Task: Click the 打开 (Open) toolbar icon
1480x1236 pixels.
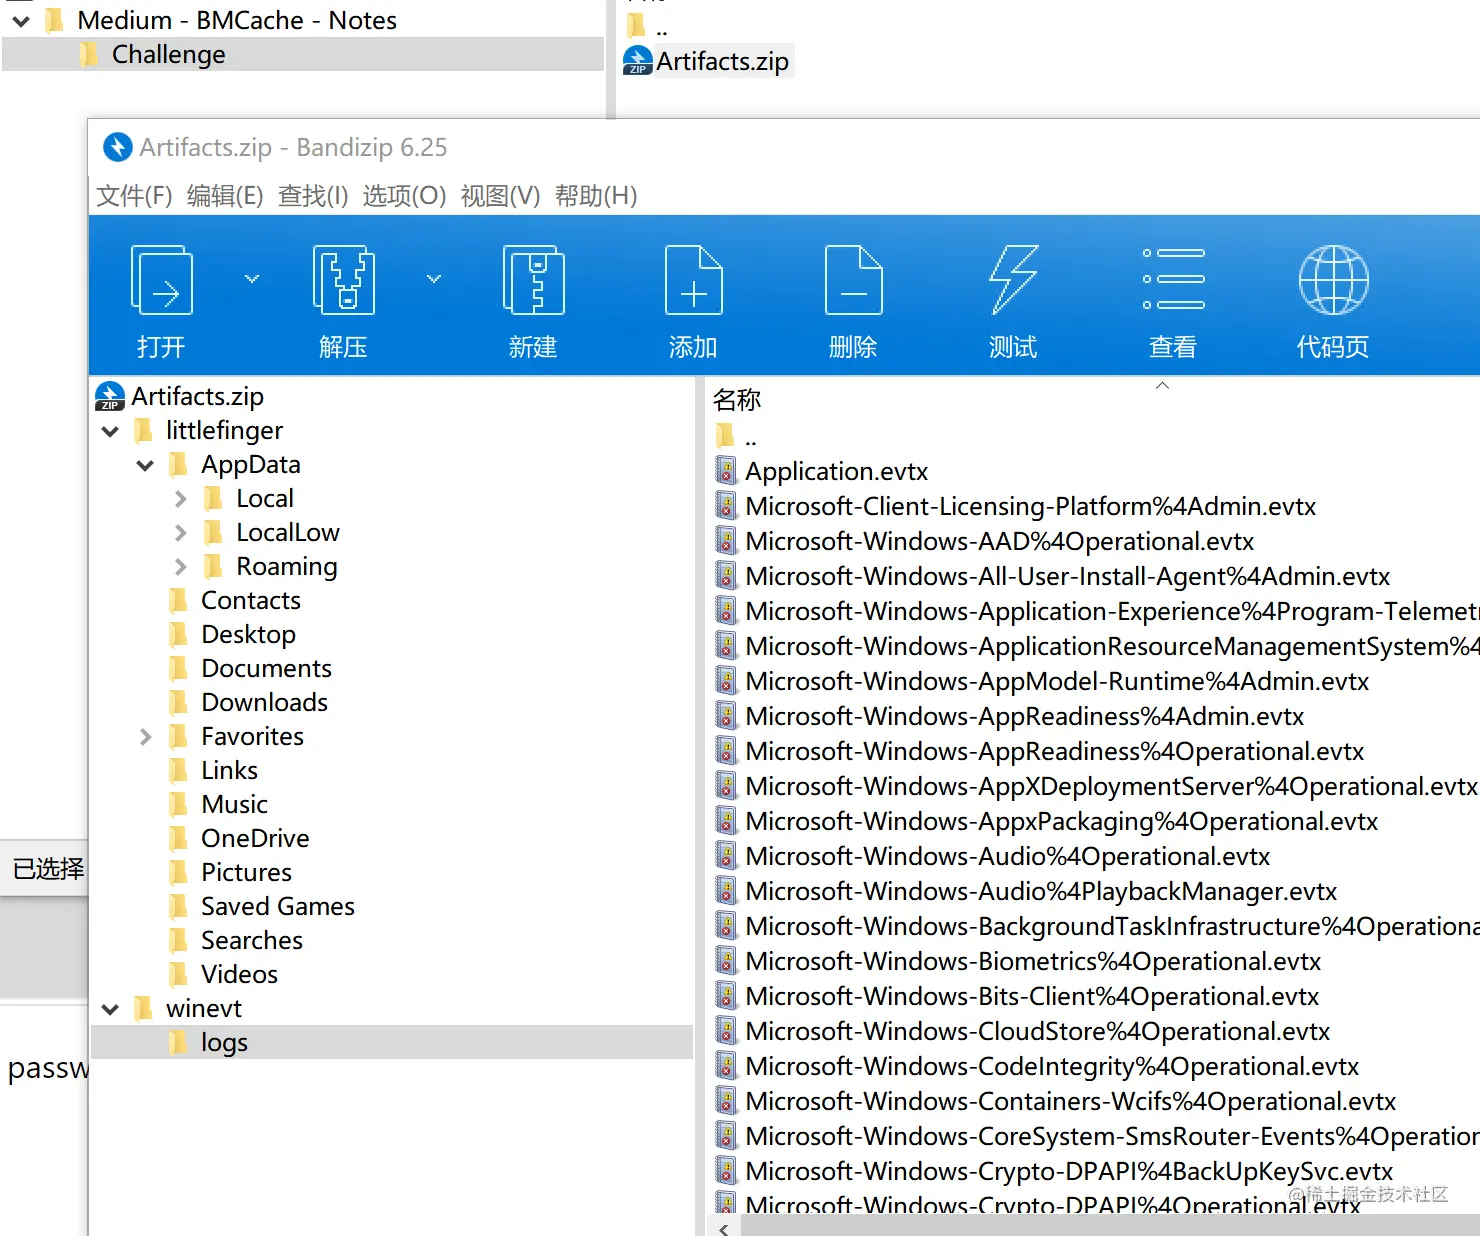Action: (x=161, y=281)
